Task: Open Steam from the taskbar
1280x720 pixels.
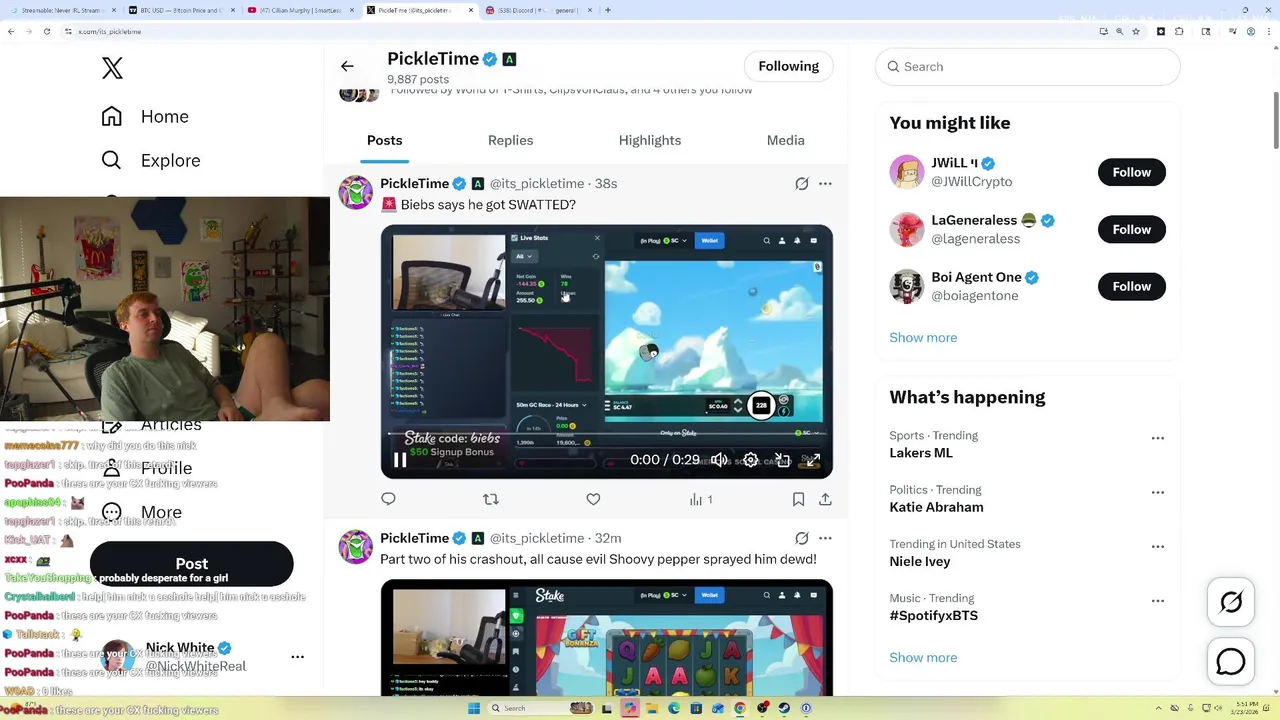Action: coord(784,708)
